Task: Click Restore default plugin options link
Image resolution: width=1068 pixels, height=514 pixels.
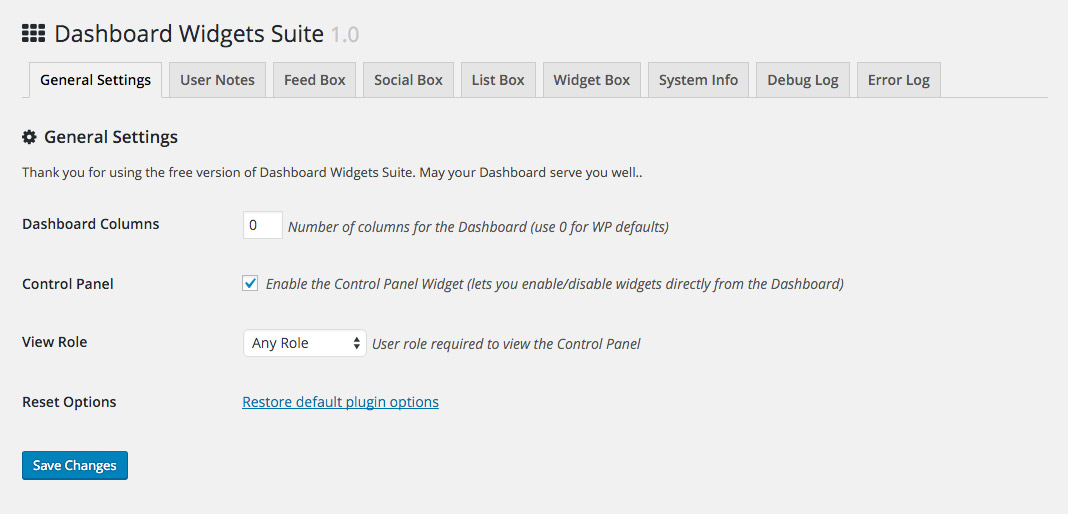Action: [341, 402]
